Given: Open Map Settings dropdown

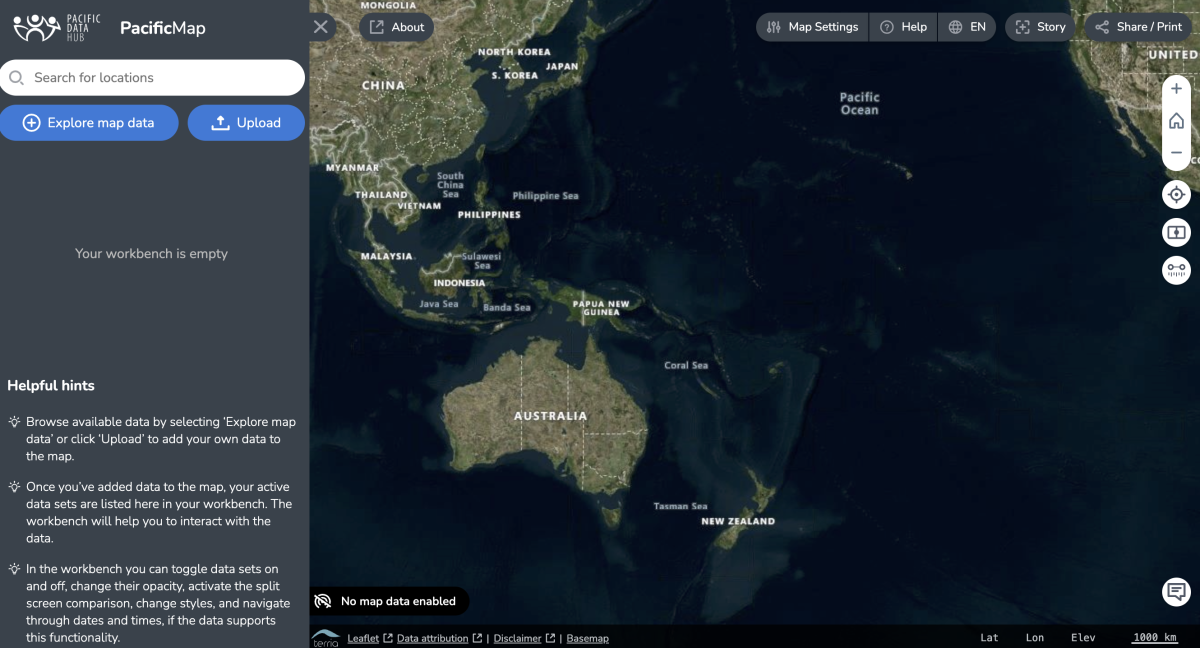Looking at the screenshot, I should (x=812, y=27).
